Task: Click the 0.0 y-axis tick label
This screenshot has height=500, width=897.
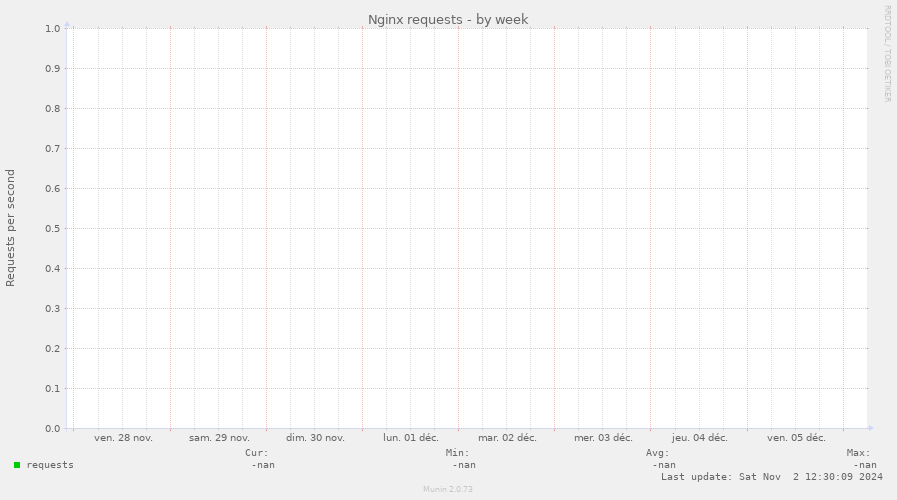Action: tap(53, 428)
